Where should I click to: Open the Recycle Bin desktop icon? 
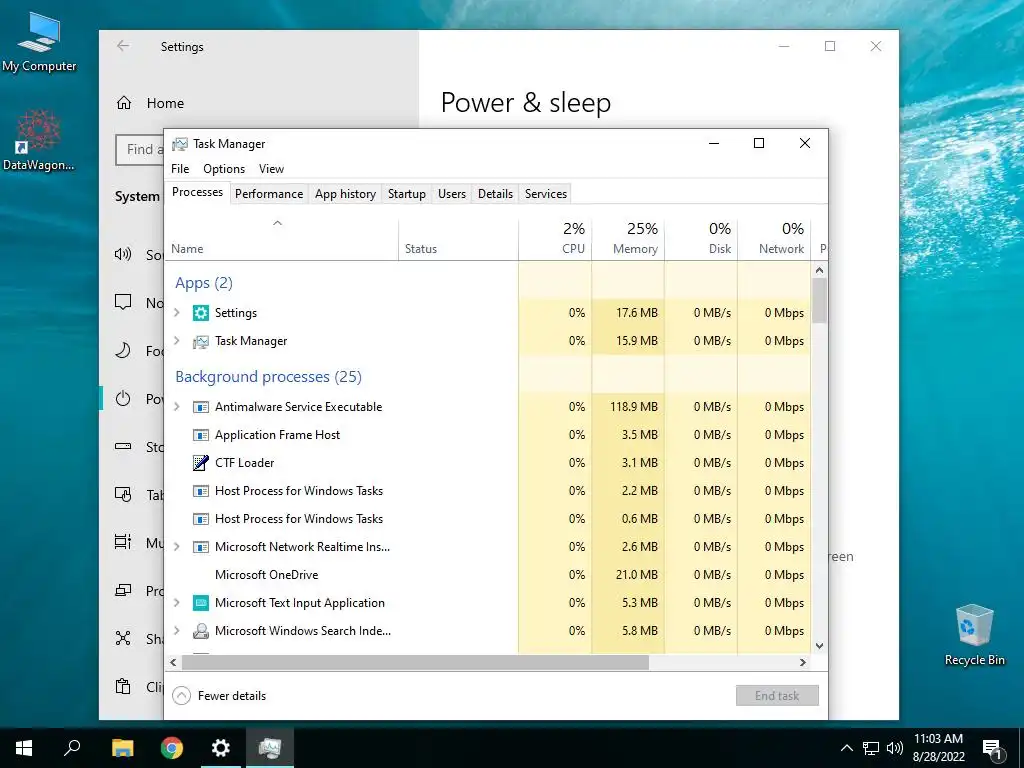coord(974,634)
